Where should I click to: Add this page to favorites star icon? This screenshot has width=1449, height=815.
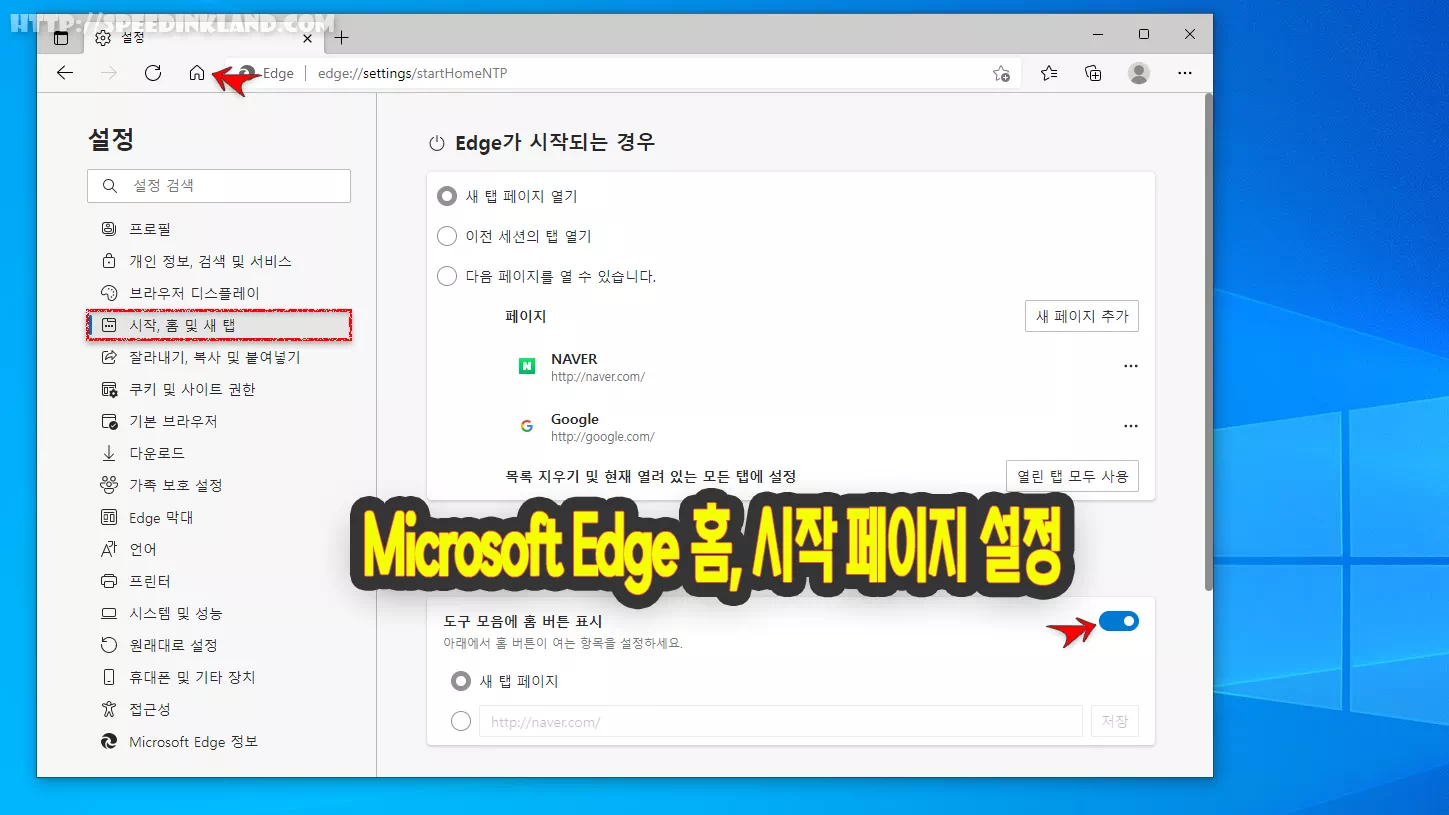pos(1001,73)
